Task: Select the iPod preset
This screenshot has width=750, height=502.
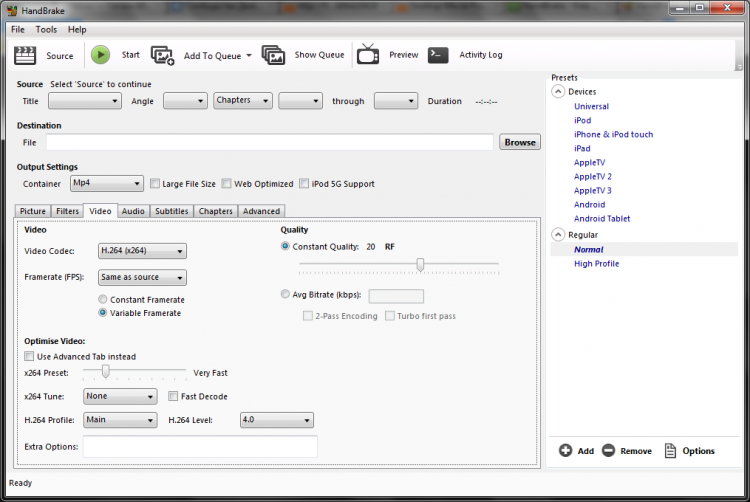Action: tap(583, 120)
